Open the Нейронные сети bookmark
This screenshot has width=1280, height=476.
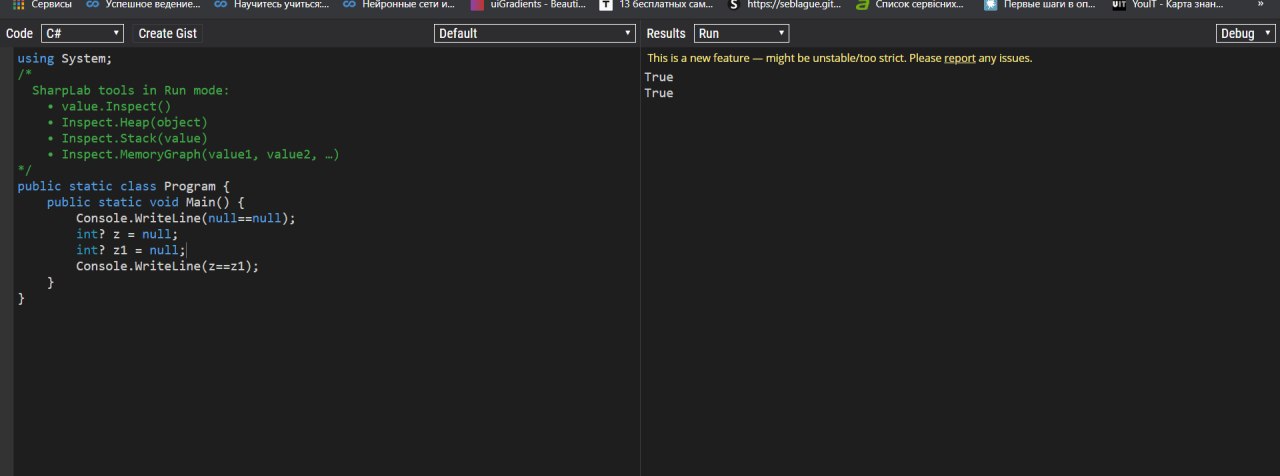[x=398, y=5]
